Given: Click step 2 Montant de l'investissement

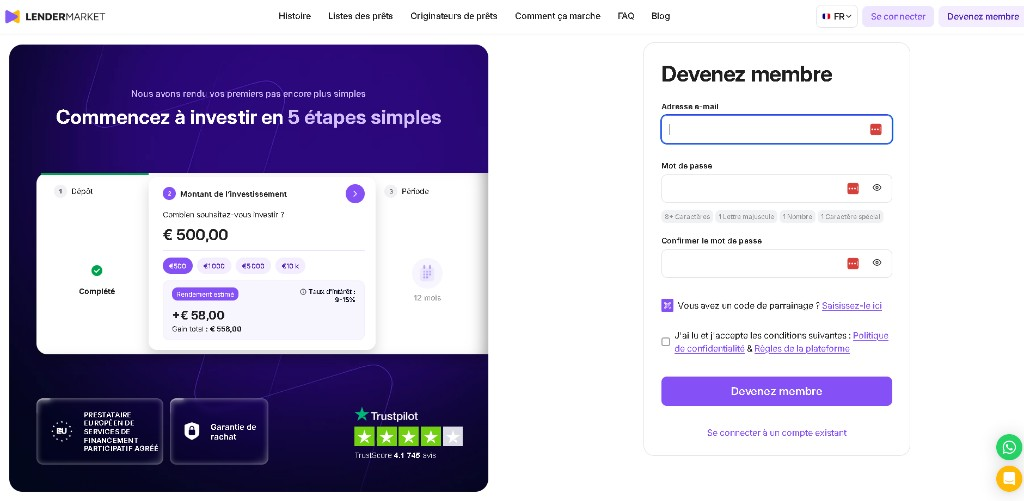Looking at the screenshot, I should [x=225, y=194].
